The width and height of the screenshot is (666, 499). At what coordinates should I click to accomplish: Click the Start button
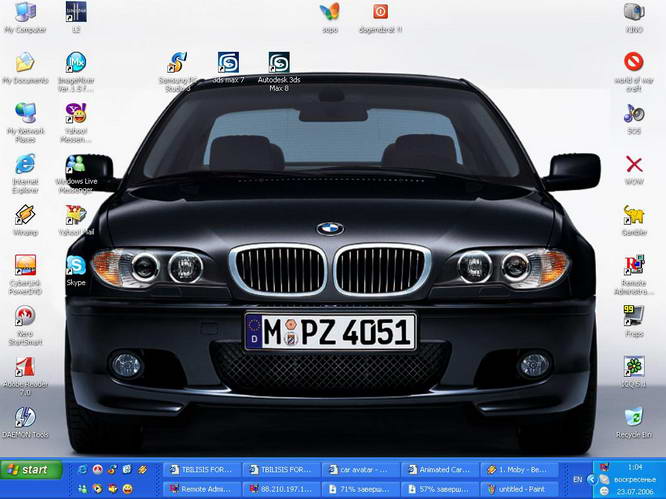point(31,470)
